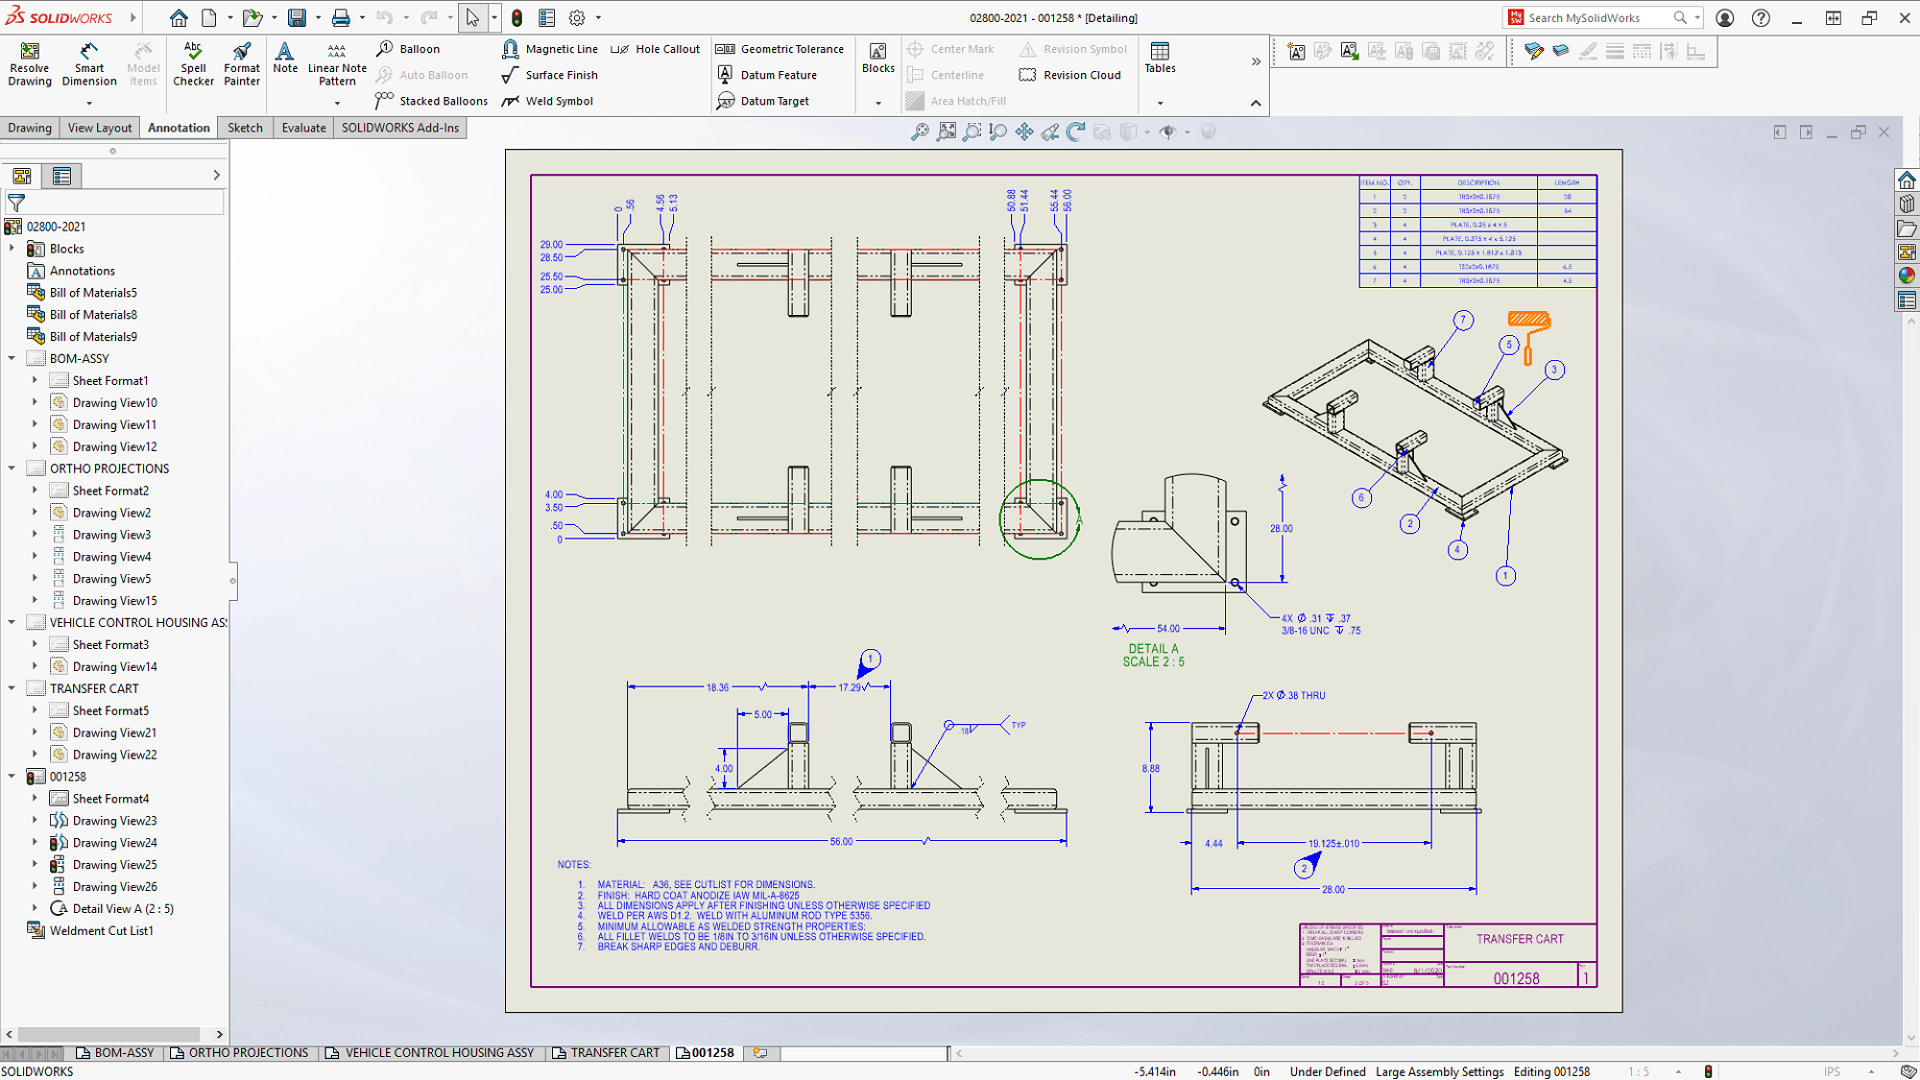Toggle the traffic light rebuild icon
1920x1080 pixels.
point(517,18)
